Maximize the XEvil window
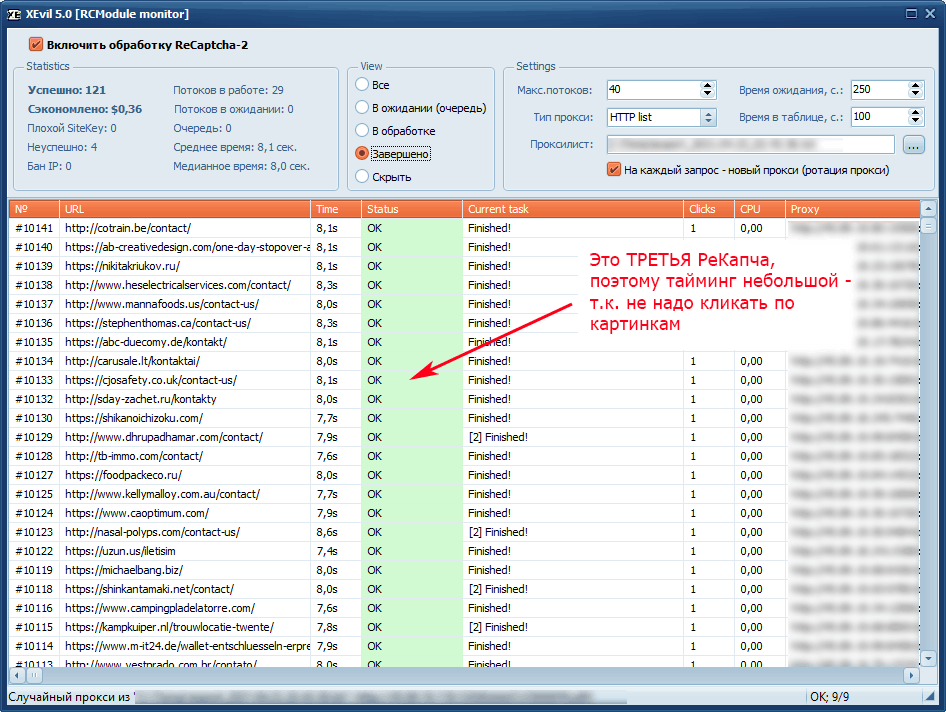This screenshot has height=712, width=946. coord(911,13)
